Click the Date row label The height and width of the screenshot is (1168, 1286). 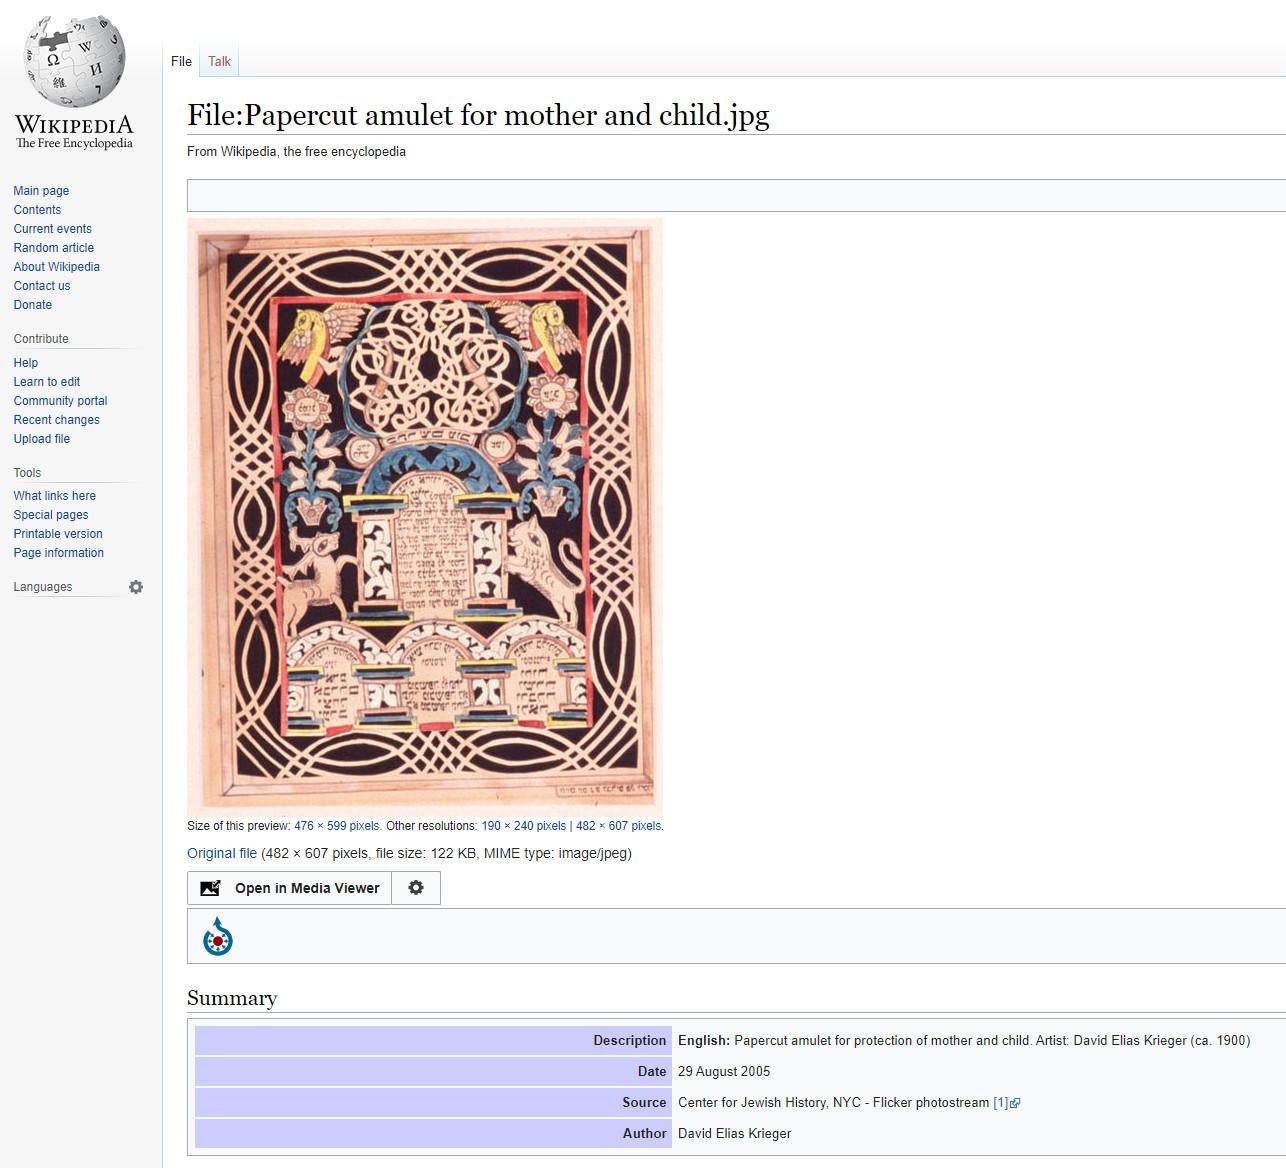(652, 1072)
